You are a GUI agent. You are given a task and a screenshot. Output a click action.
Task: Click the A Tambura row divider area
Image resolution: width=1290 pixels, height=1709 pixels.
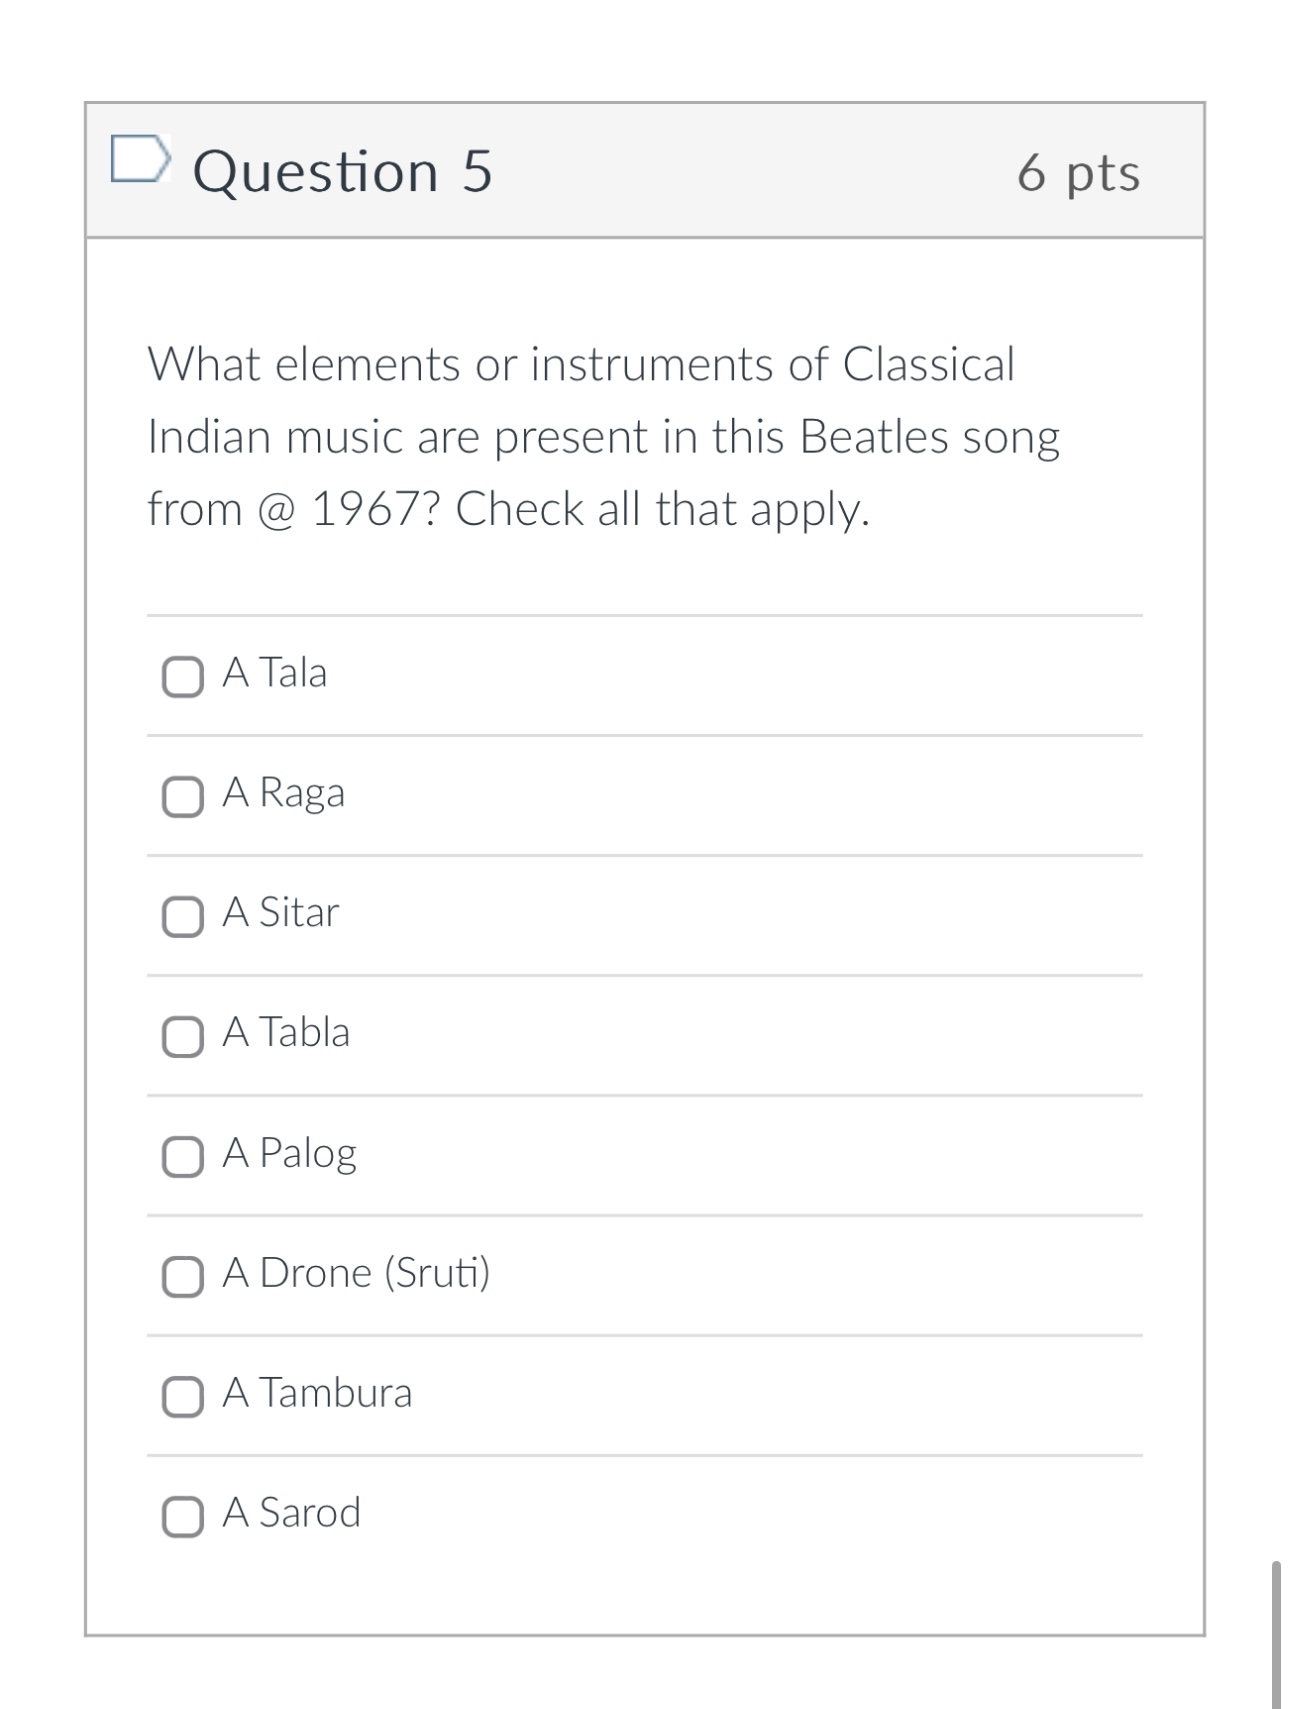tap(645, 1453)
